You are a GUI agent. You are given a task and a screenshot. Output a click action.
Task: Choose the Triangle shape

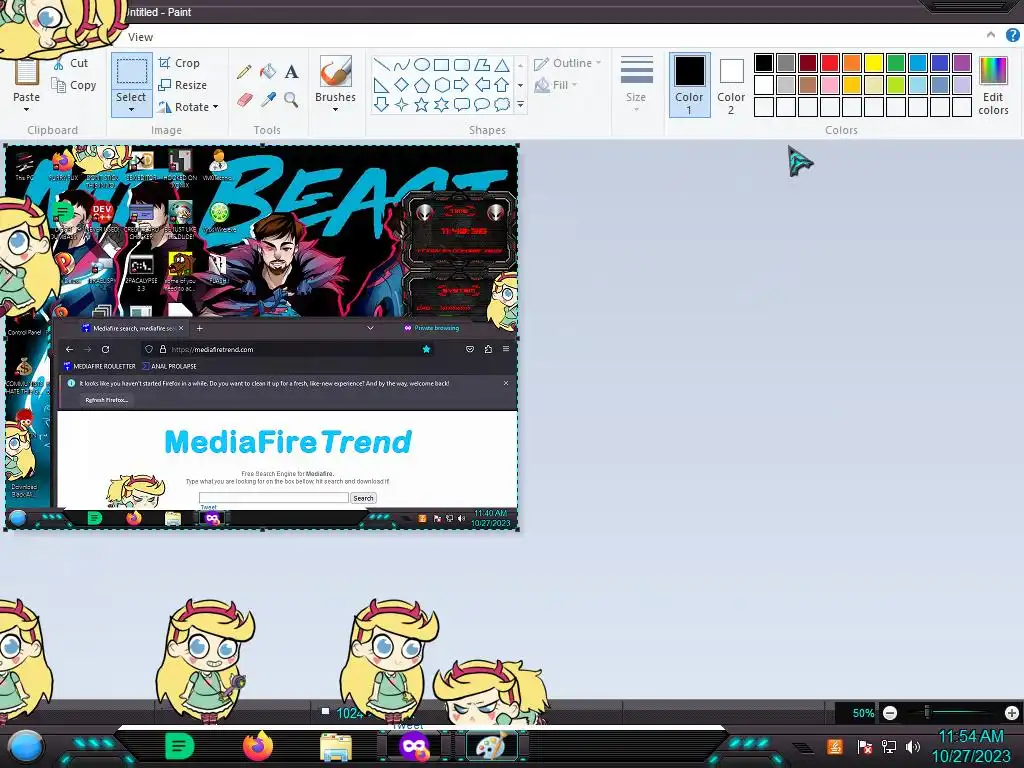(x=502, y=65)
